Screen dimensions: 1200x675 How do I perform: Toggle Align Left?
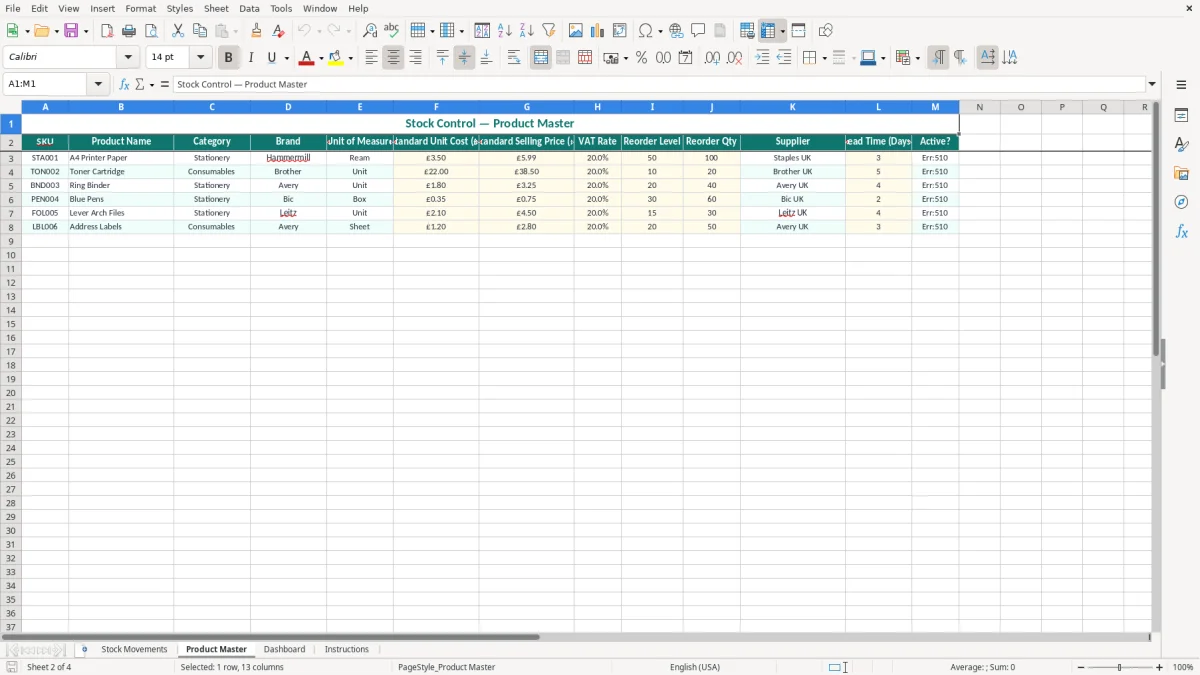point(371,58)
